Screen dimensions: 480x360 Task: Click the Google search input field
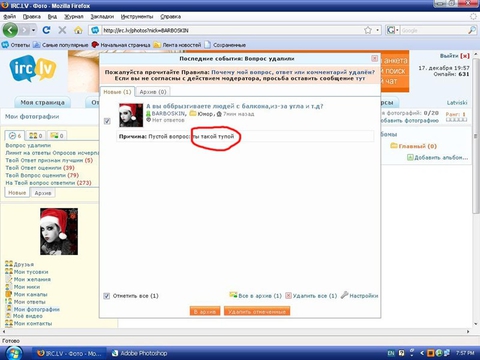pyautogui.click(x=433, y=30)
